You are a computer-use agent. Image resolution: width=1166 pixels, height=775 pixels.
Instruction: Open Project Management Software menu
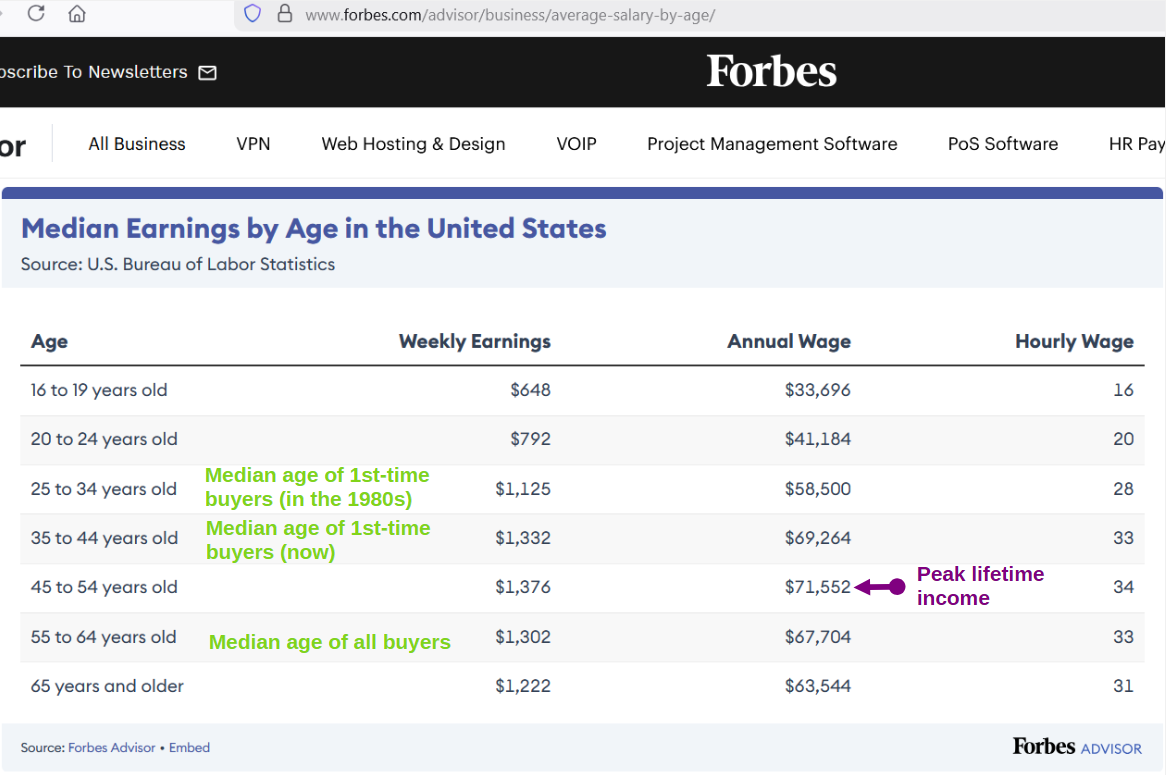(x=772, y=144)
